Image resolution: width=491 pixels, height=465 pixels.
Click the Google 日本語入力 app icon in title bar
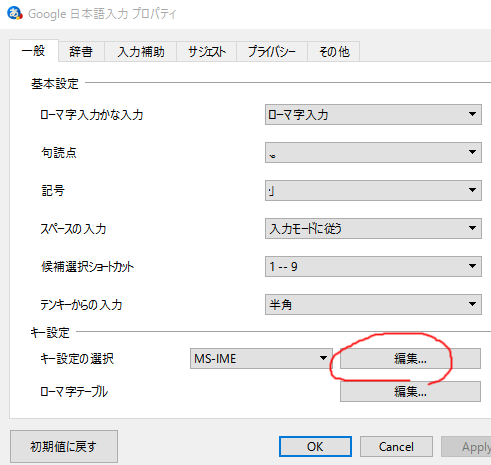point(15,13)
